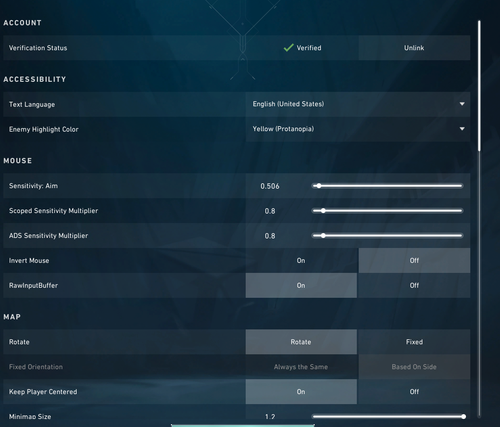Click the ACCOUNT section heading
Viewport: 500px width, 427px height.
point(22,23)
